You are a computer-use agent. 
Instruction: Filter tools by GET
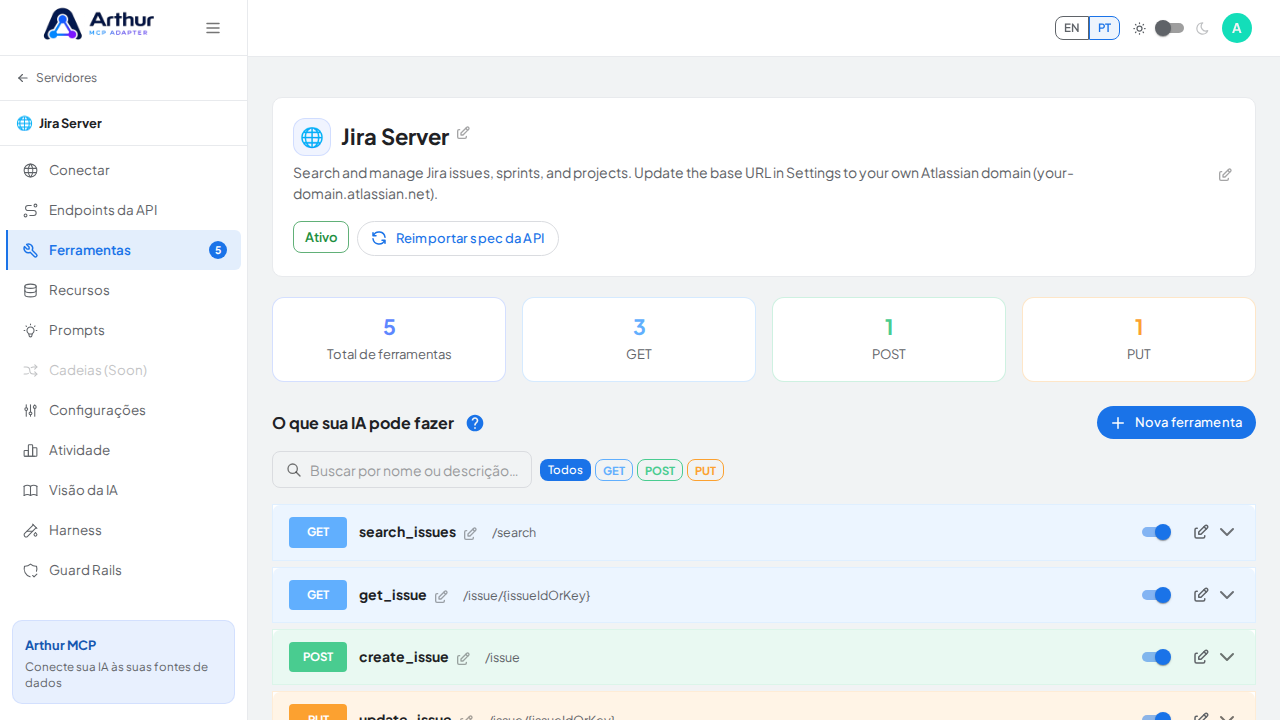point(614,470)
